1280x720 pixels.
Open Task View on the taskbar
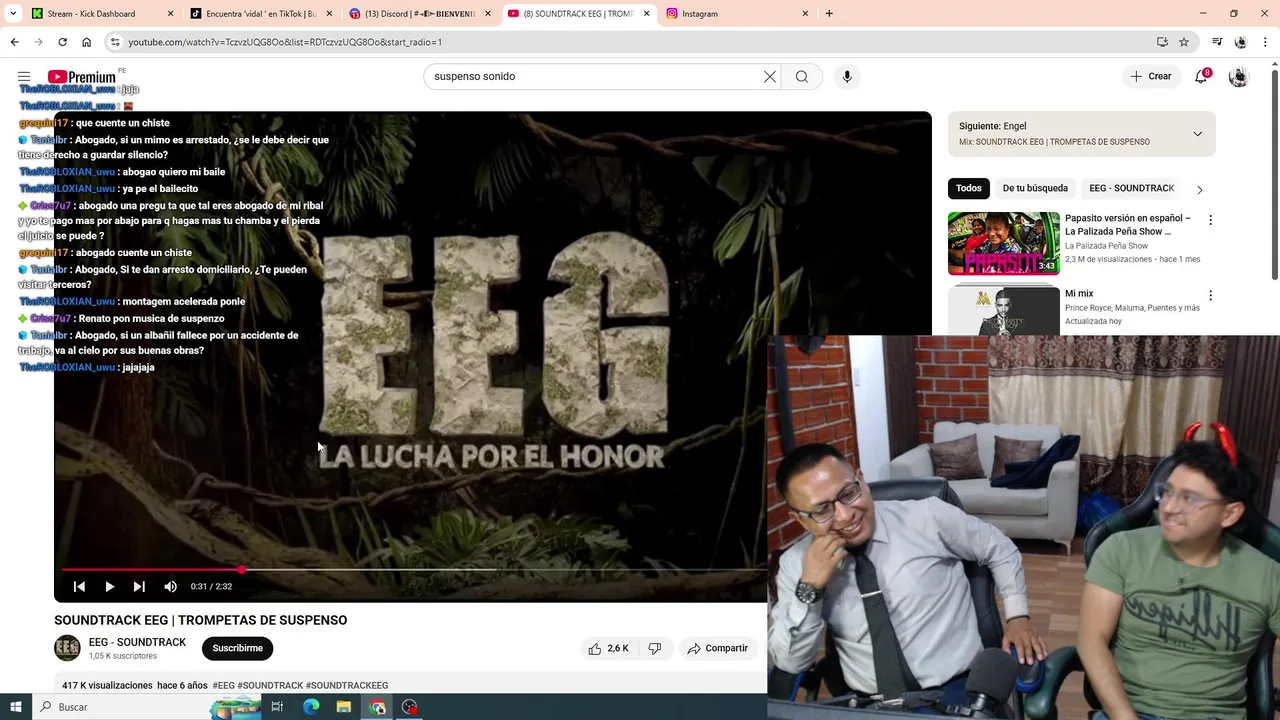pos(277,707)
